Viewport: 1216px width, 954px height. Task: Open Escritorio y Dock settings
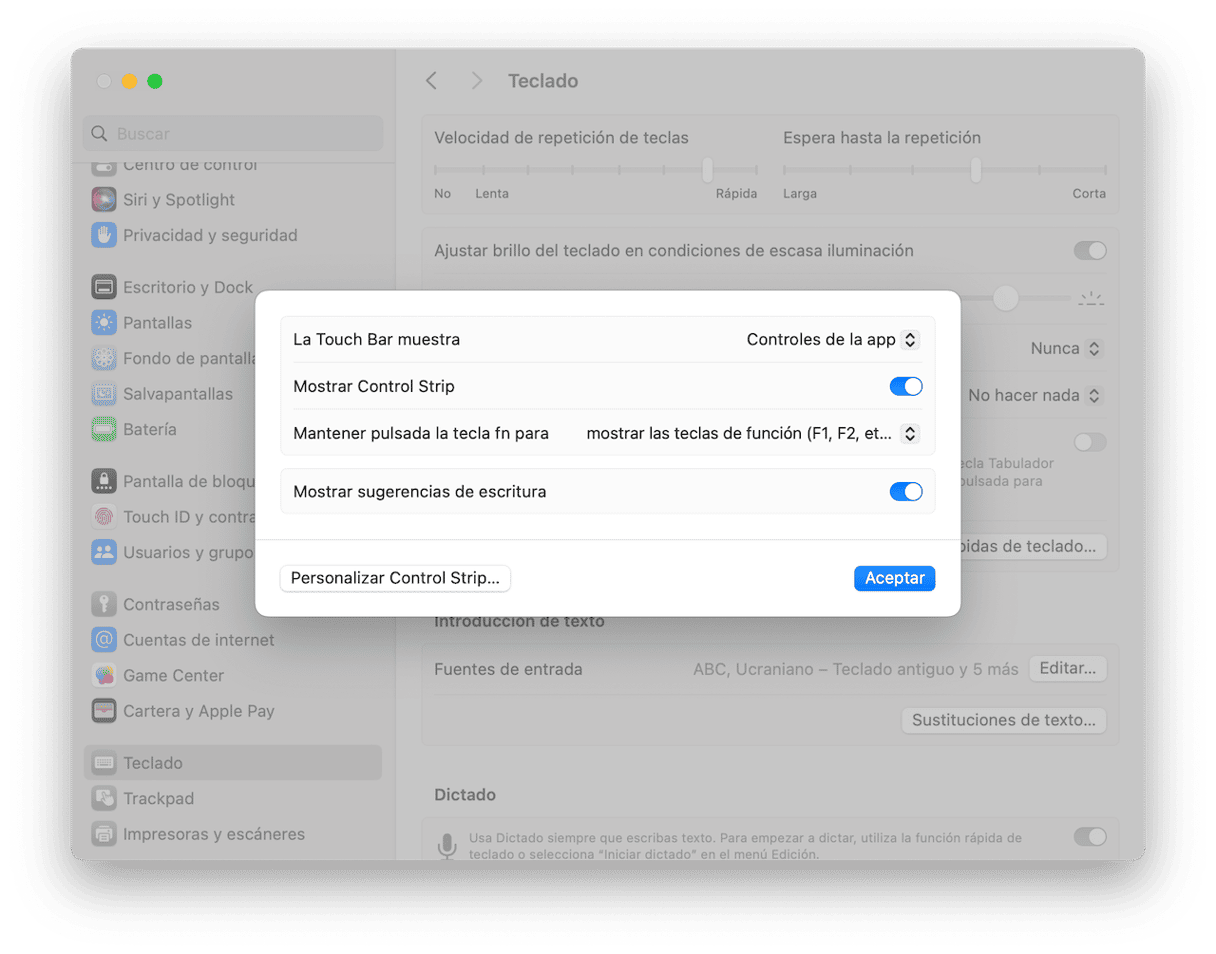click(233, 288)
